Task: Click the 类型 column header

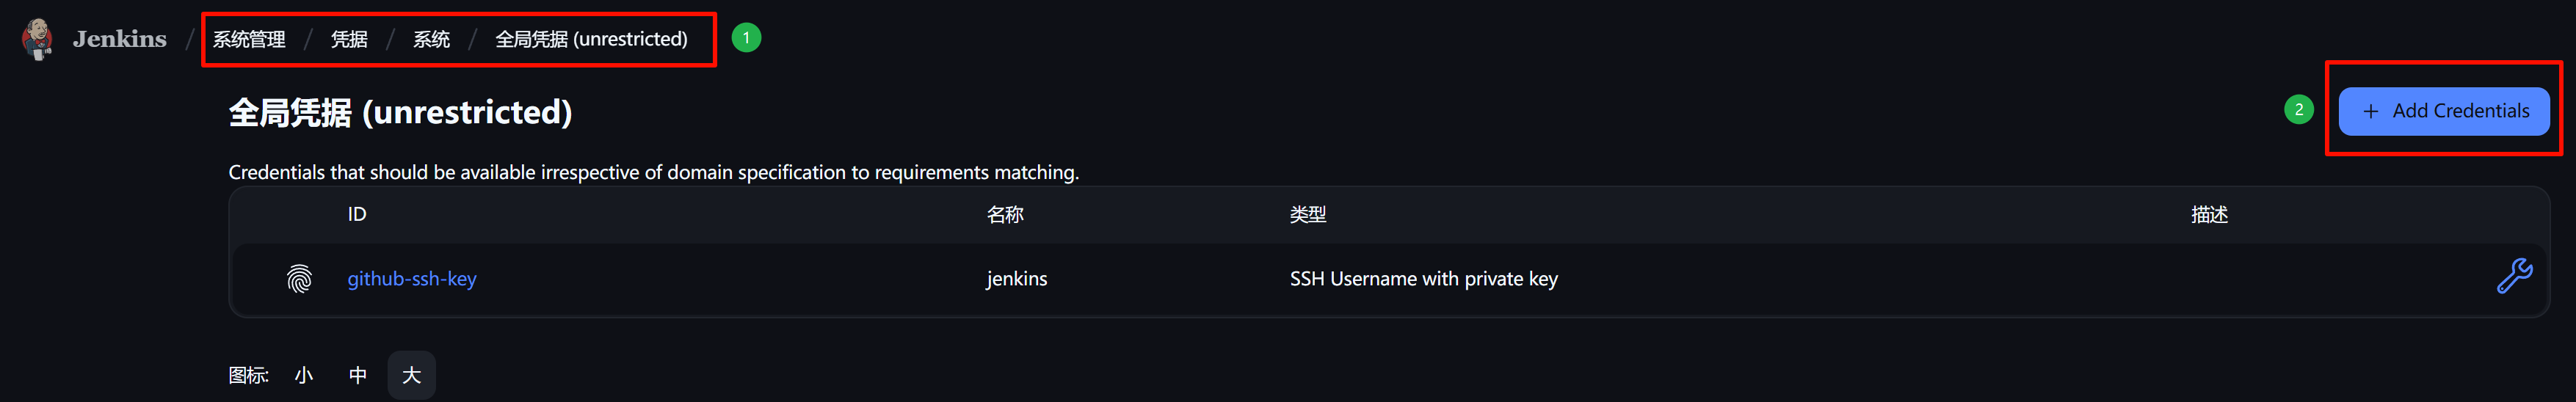Action: point(1307,214)
